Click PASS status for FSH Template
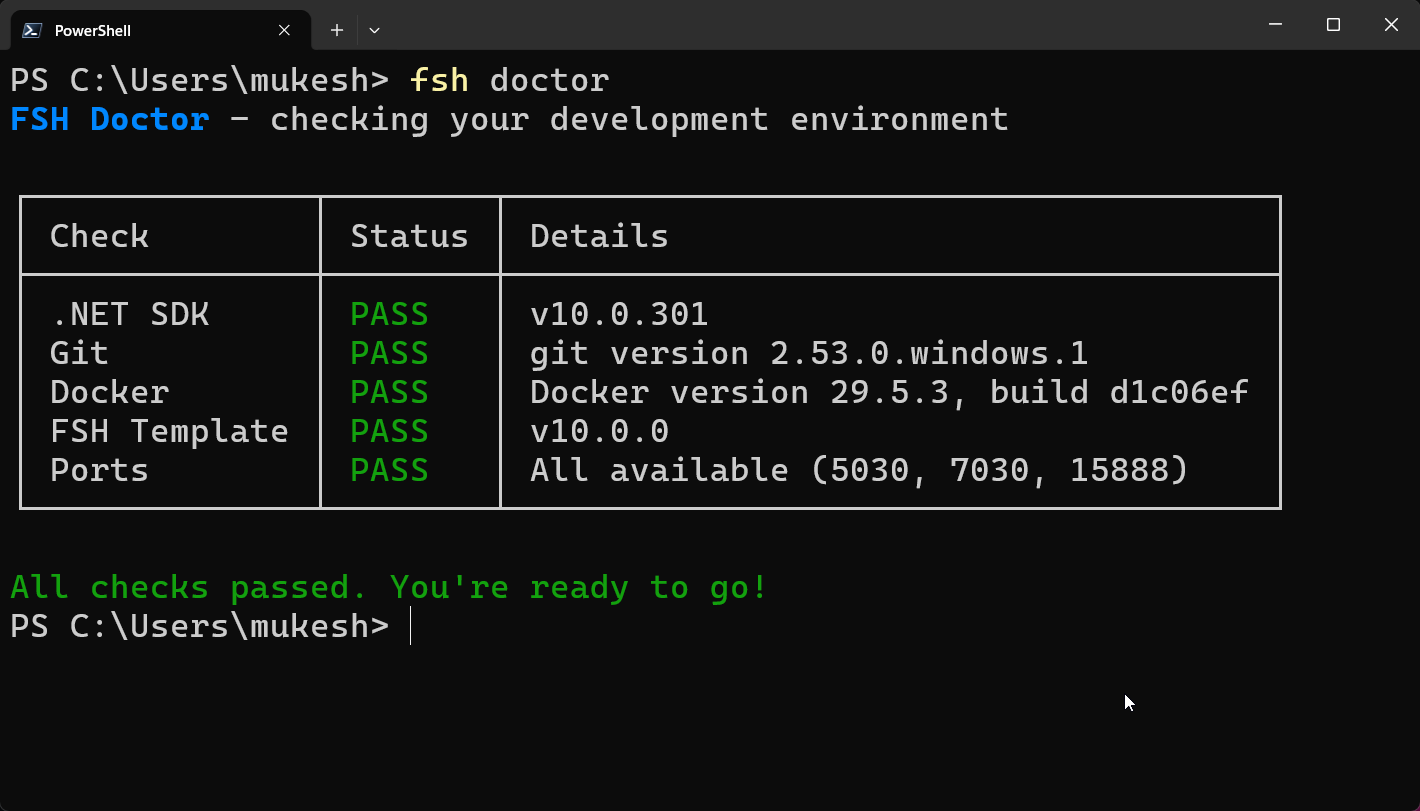 pyautogui.click(x=389, y=431)
